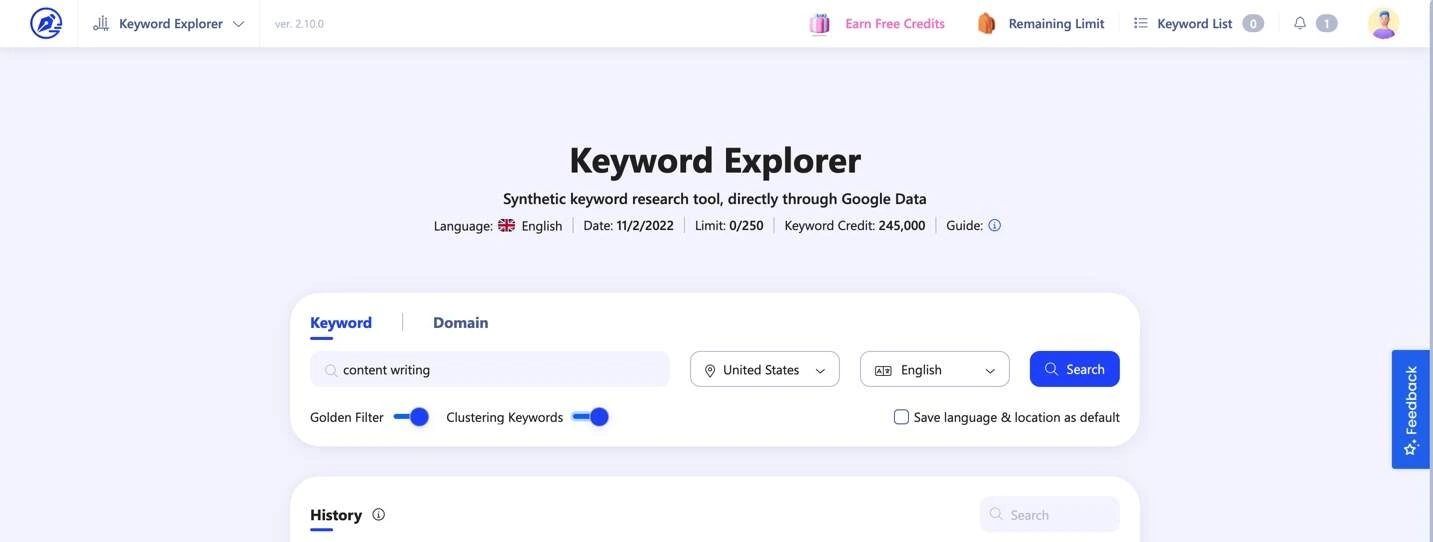Click the Keyword Credit 245,000 value

902,225
